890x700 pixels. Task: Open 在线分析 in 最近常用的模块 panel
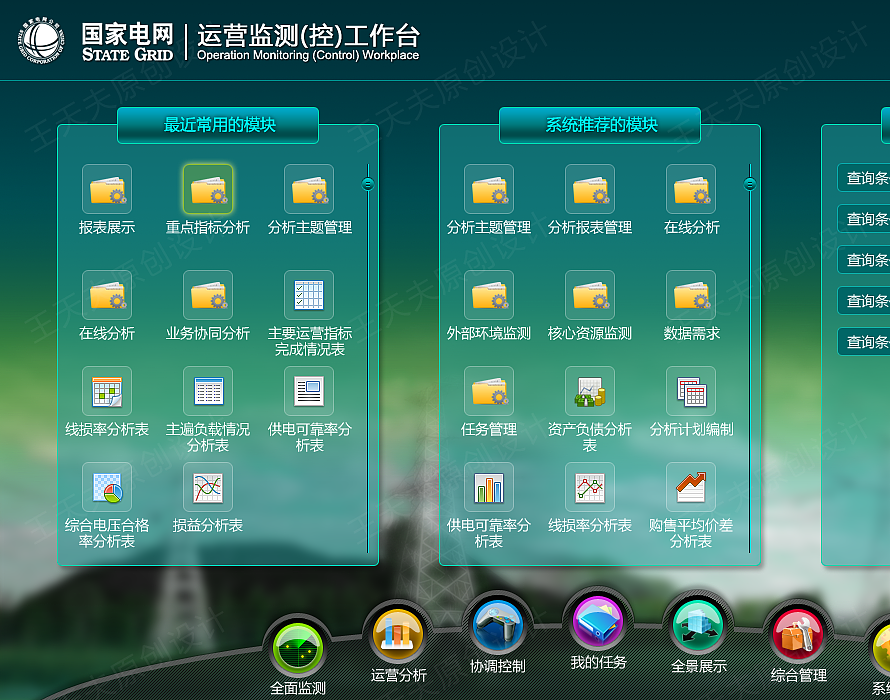click(x=107, y=295)
